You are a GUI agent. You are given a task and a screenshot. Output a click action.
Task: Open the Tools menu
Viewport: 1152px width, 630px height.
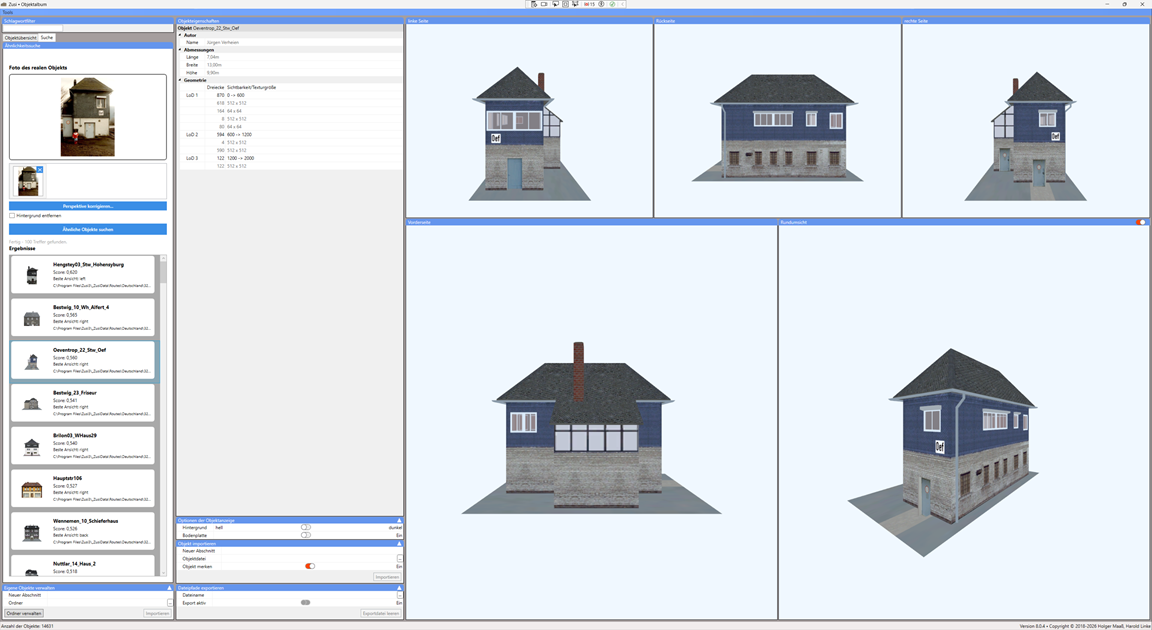[8, 12]
